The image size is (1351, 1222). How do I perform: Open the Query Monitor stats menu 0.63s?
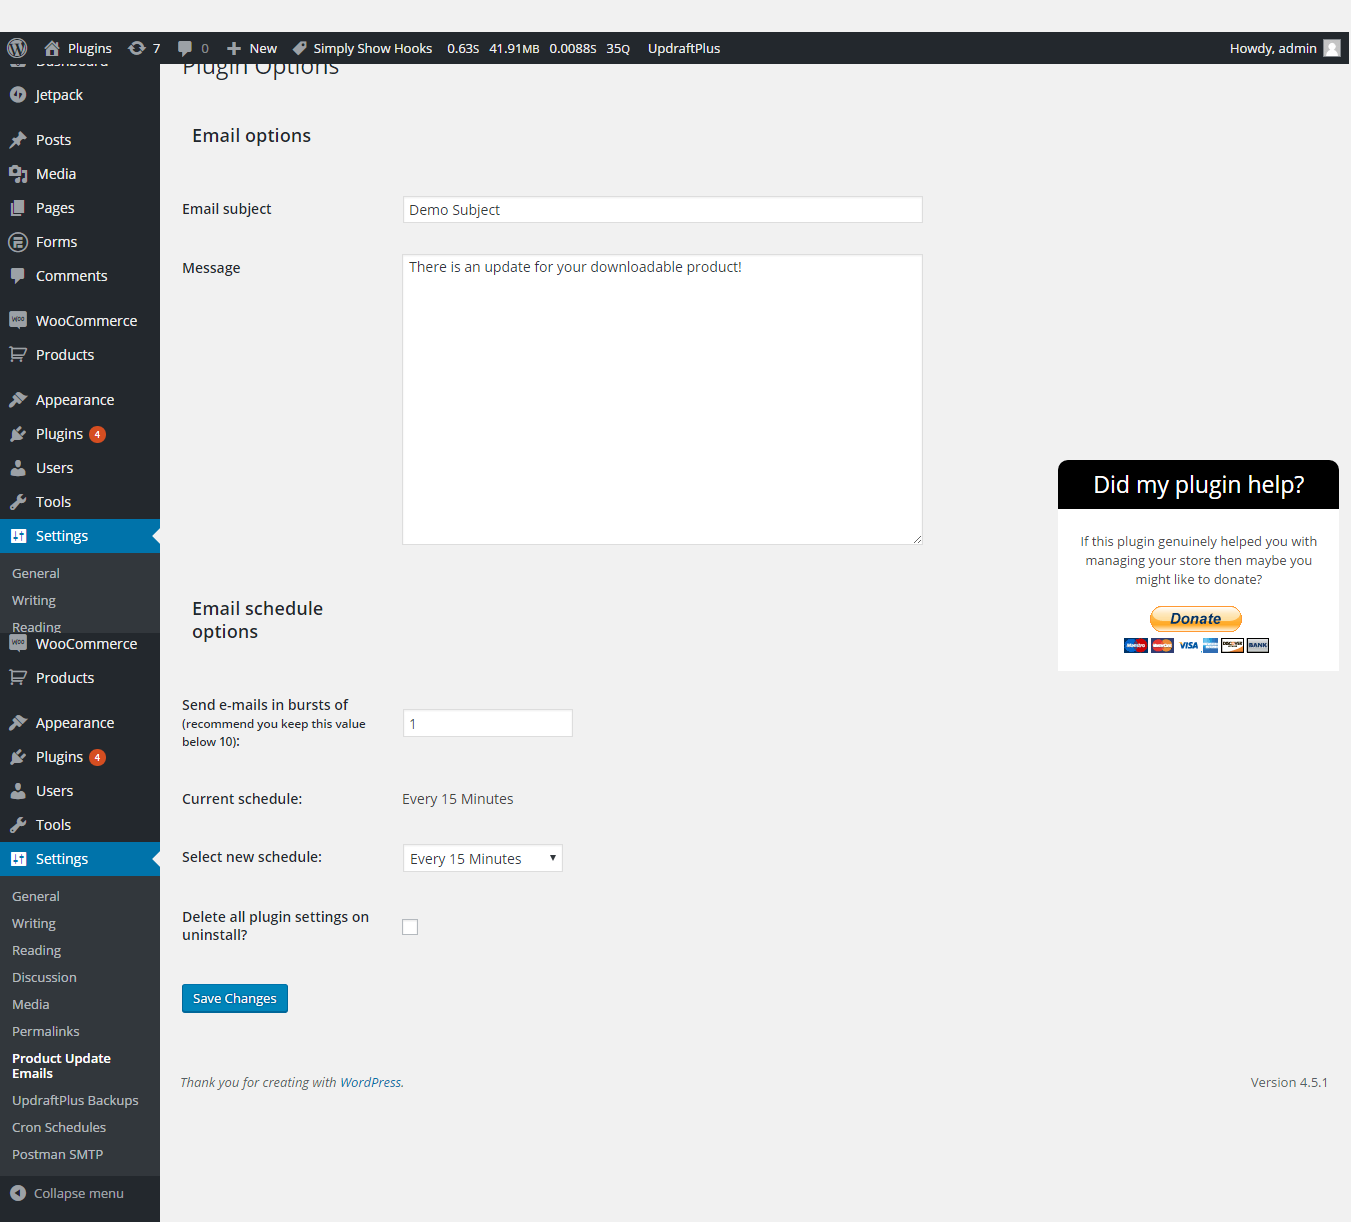[538, 48]
